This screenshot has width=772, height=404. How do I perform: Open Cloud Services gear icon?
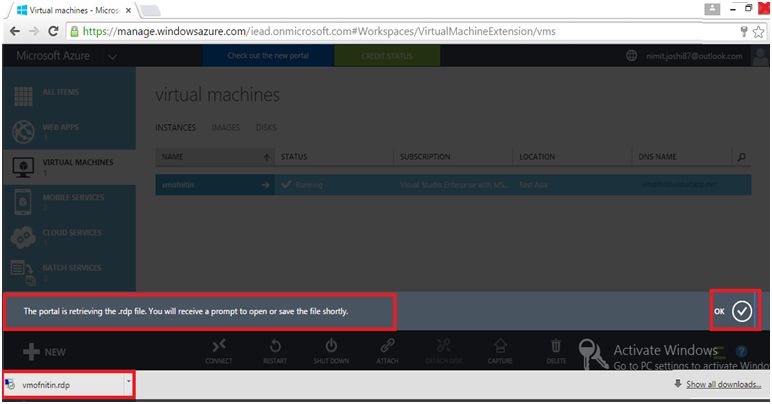click(x=23, y=237)
